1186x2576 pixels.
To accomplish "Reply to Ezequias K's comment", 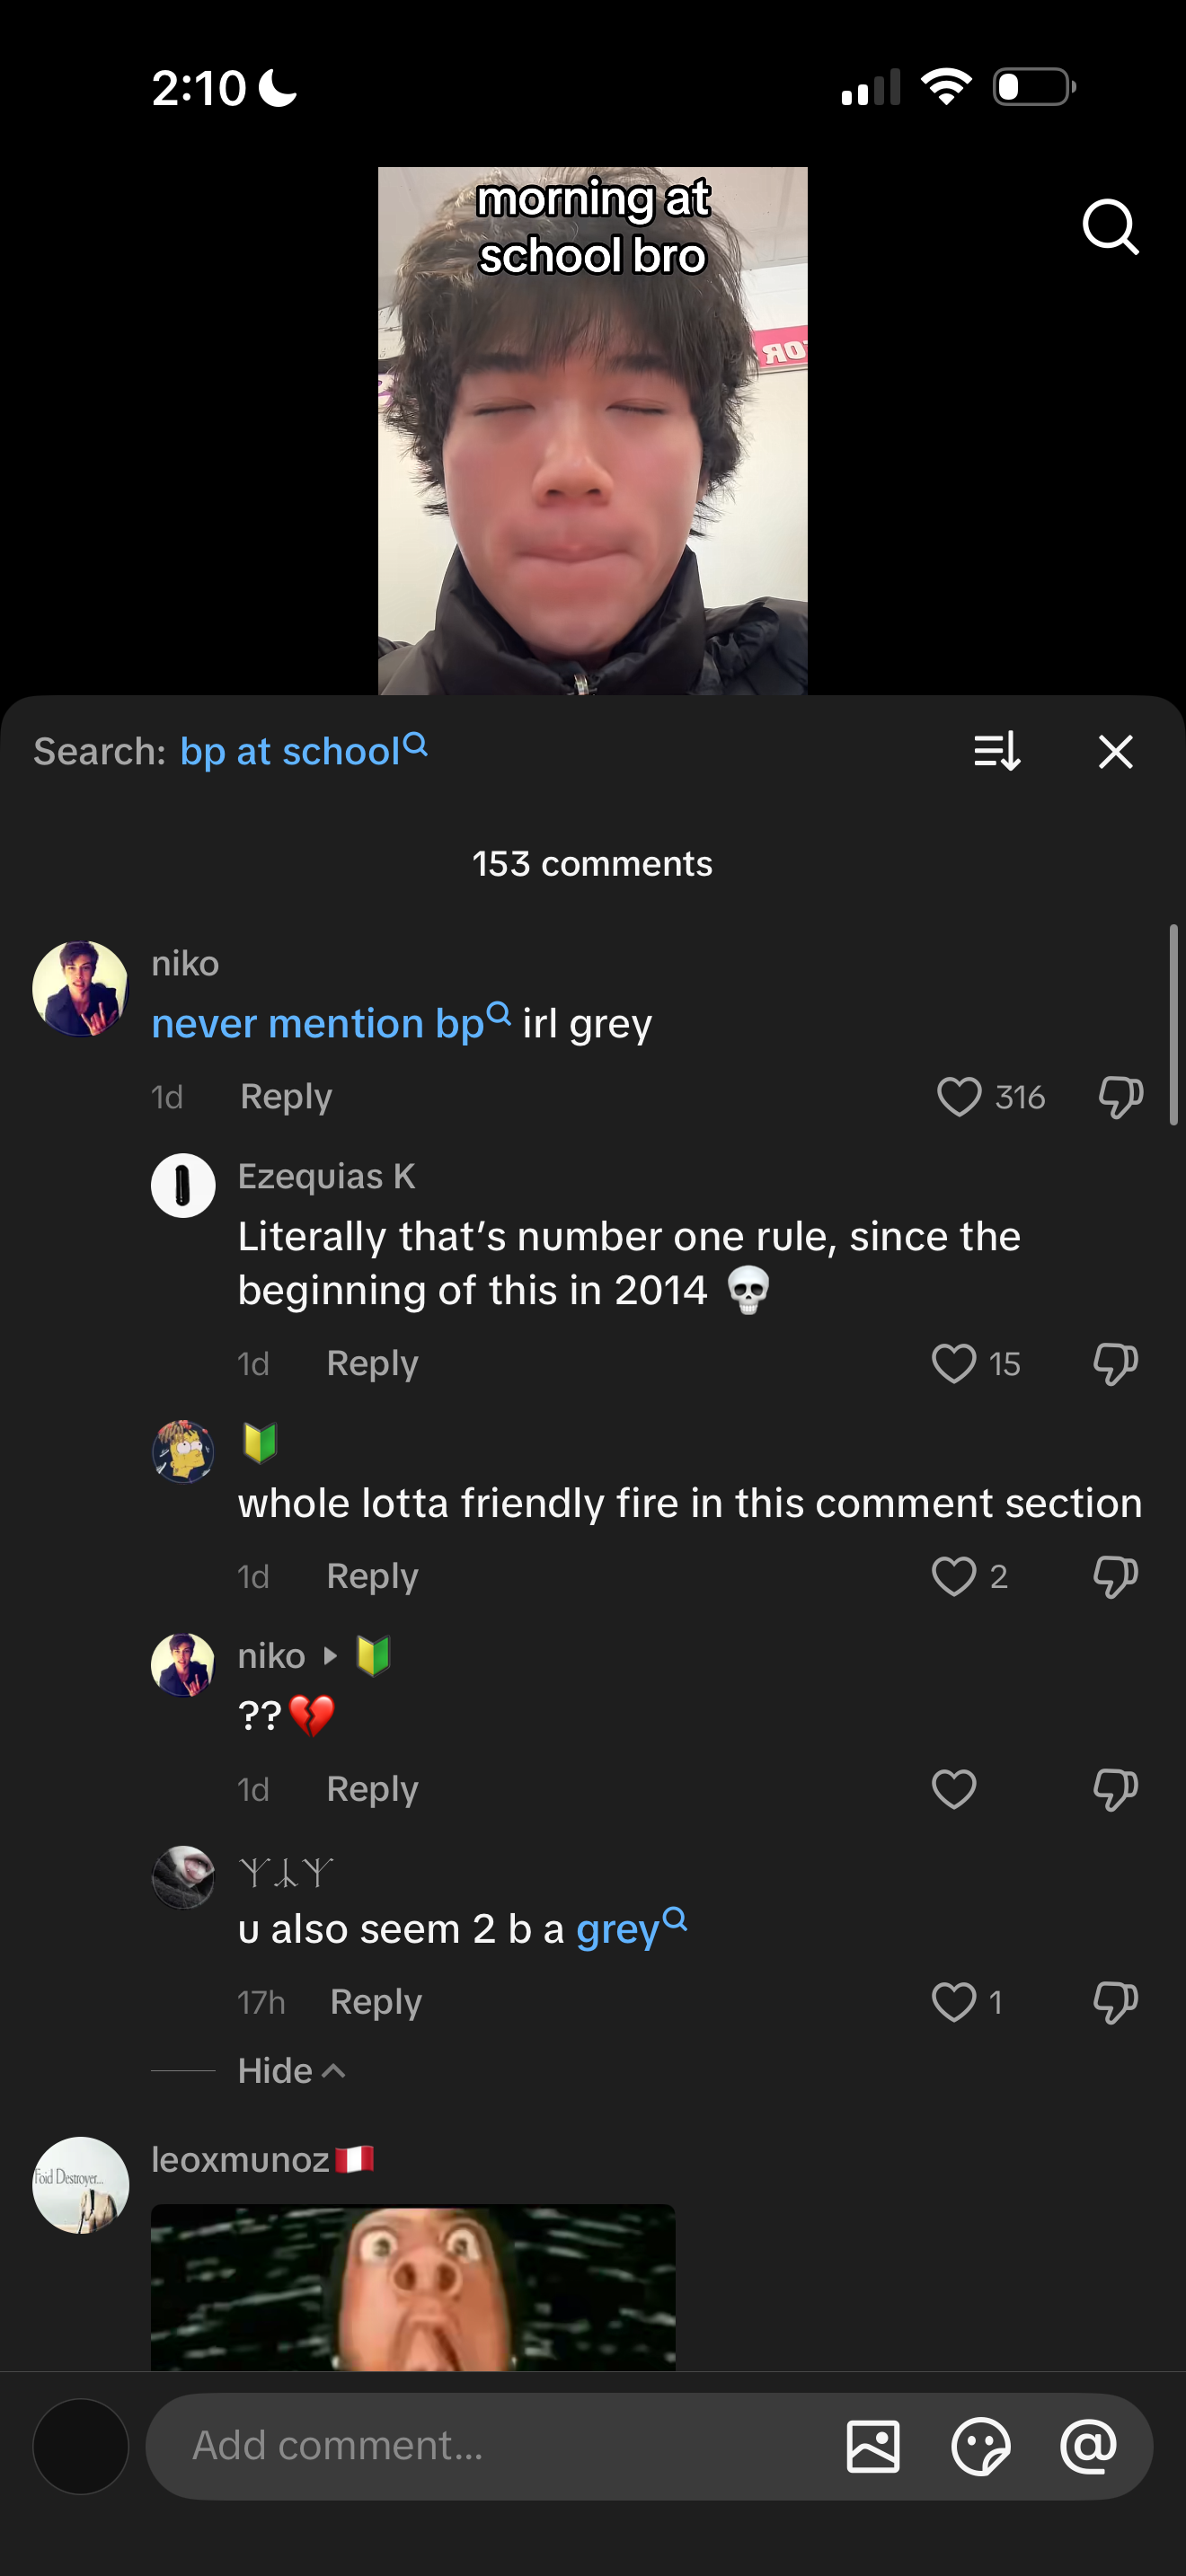I will [372, 1363].
